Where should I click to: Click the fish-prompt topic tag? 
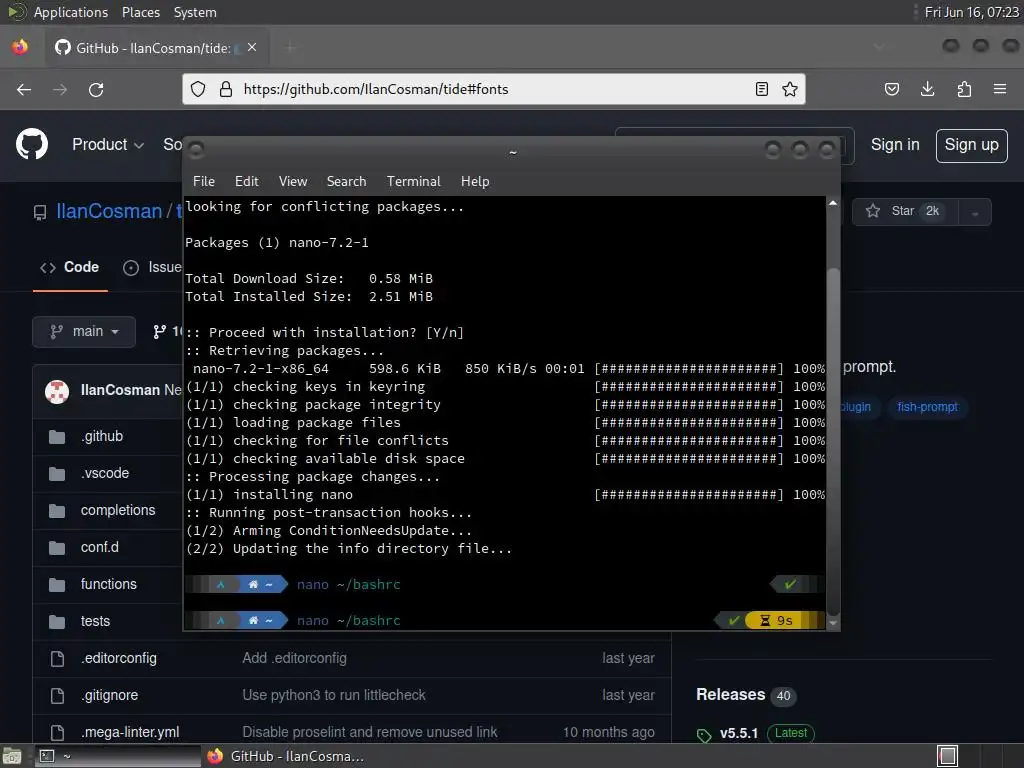pyautogui.click(x=927, y=408)
